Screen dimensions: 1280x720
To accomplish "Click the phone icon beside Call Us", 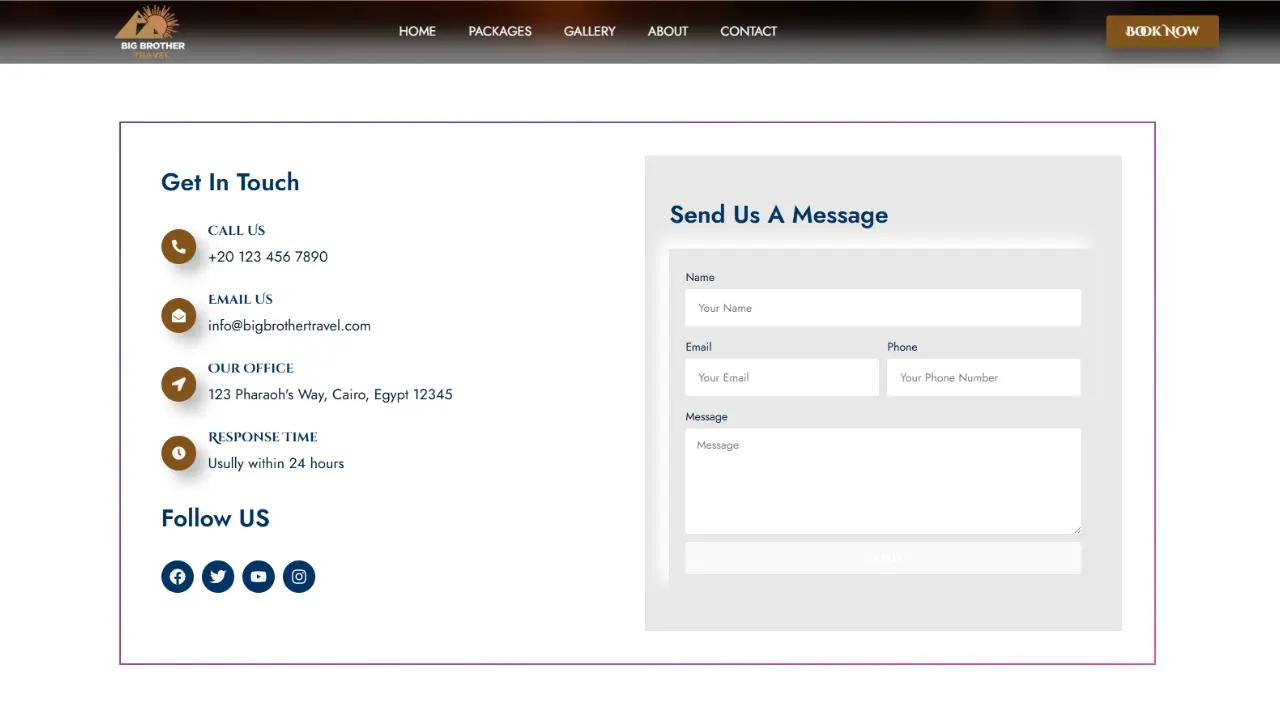I will [x=178, y=246].
